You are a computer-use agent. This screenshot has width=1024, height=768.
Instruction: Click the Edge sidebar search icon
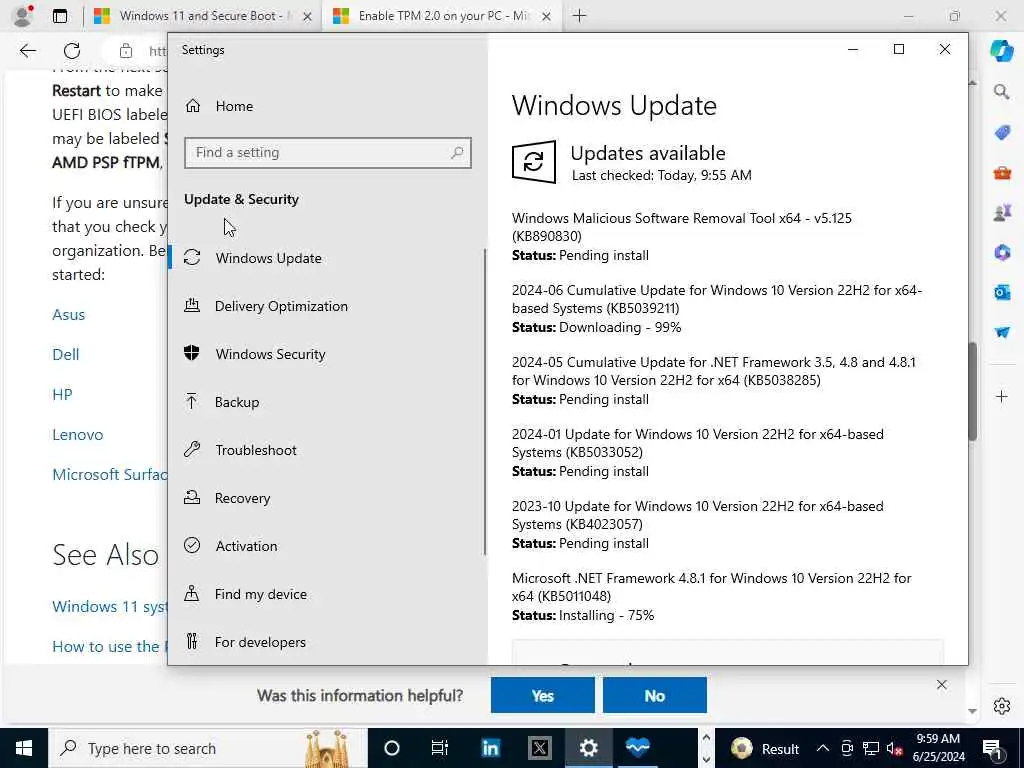1001,92
